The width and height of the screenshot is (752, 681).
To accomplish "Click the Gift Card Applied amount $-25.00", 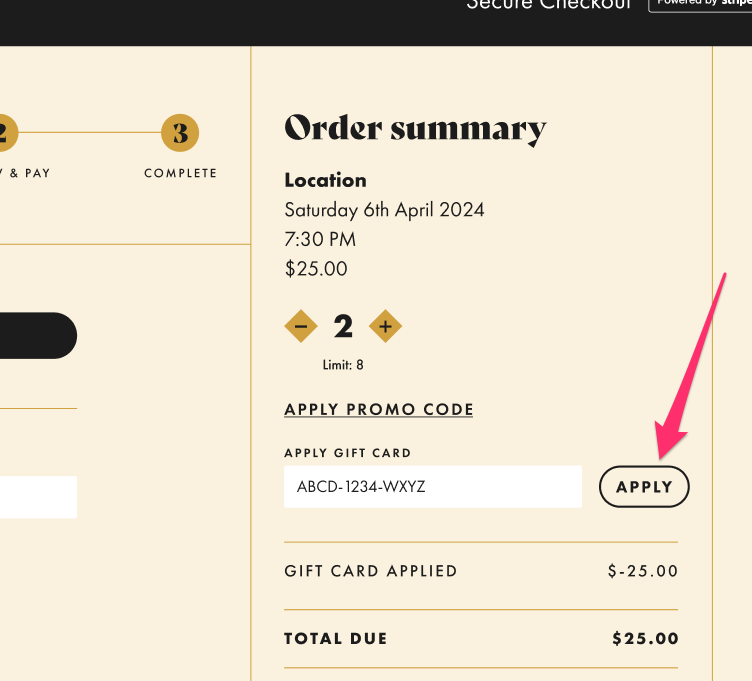I will (x=643, y=572).
